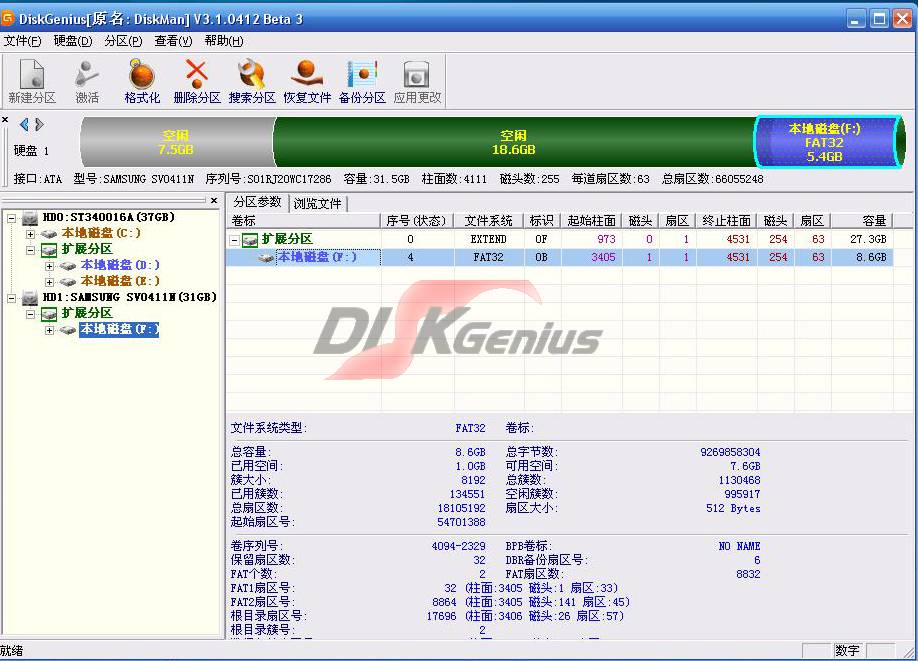The image size is (918, 661).
Task: Click the 扩展分区 icon in partition table
Action: click(250, 240)
